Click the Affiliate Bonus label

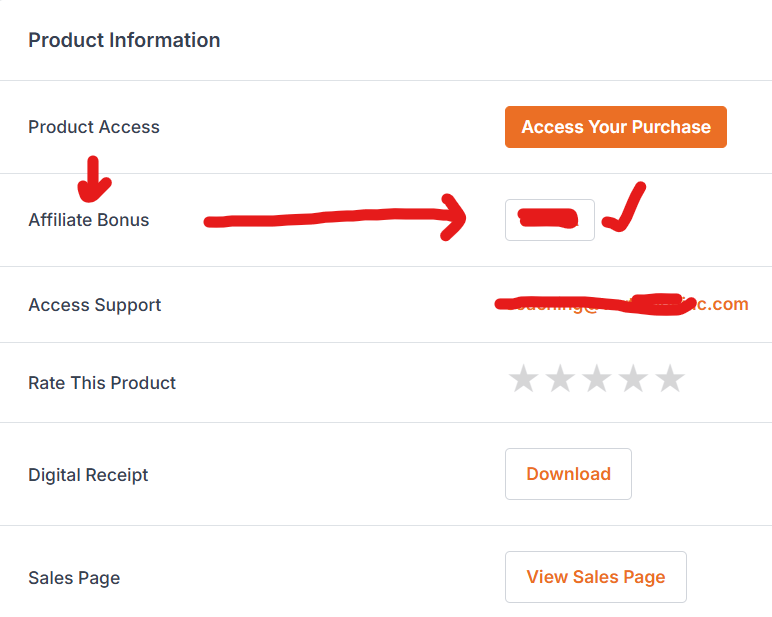[x=89, y=220]
